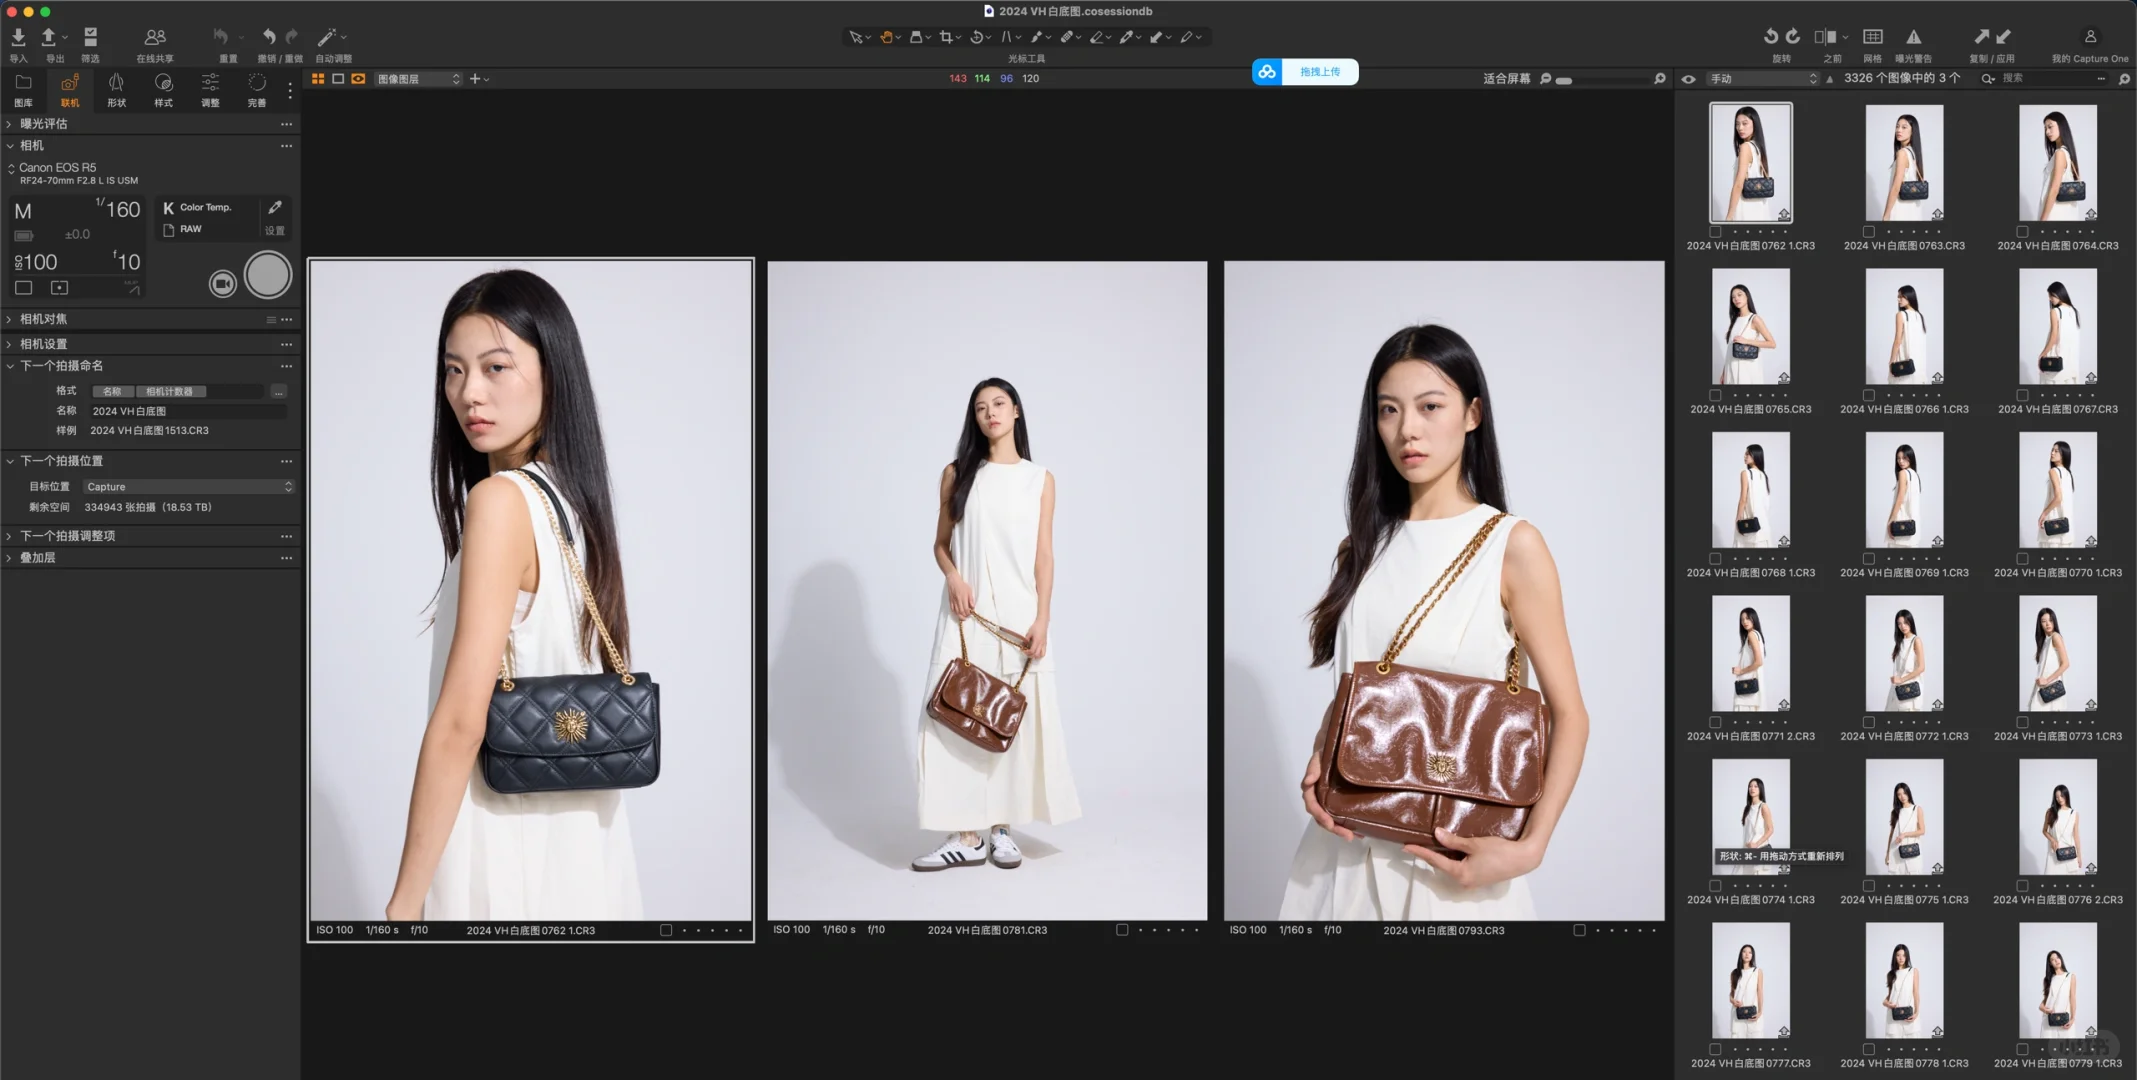Switch to the 联机 tethering tab
The image size is (2137, 1080).
click(70, 89)
